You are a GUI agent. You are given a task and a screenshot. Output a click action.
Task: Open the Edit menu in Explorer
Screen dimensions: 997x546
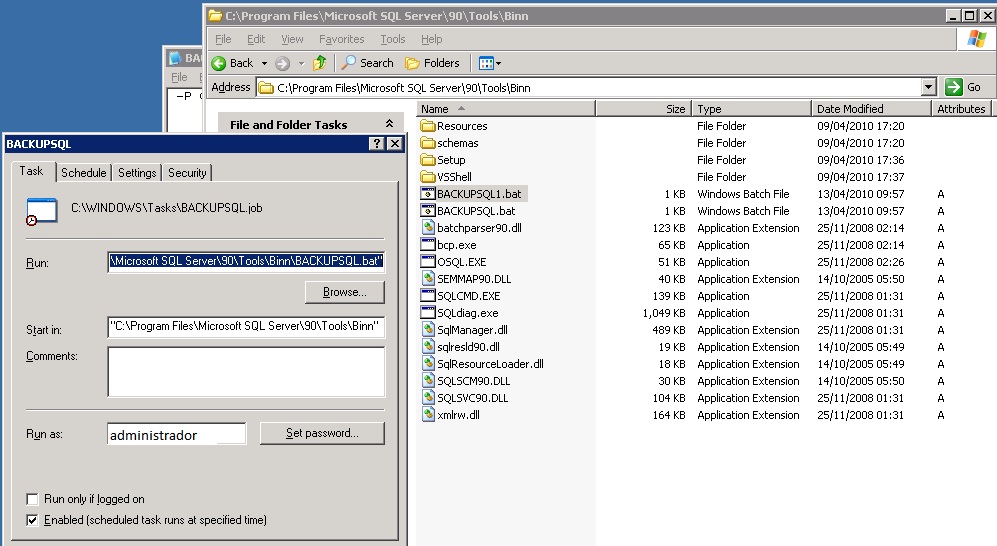pos(256,39)
